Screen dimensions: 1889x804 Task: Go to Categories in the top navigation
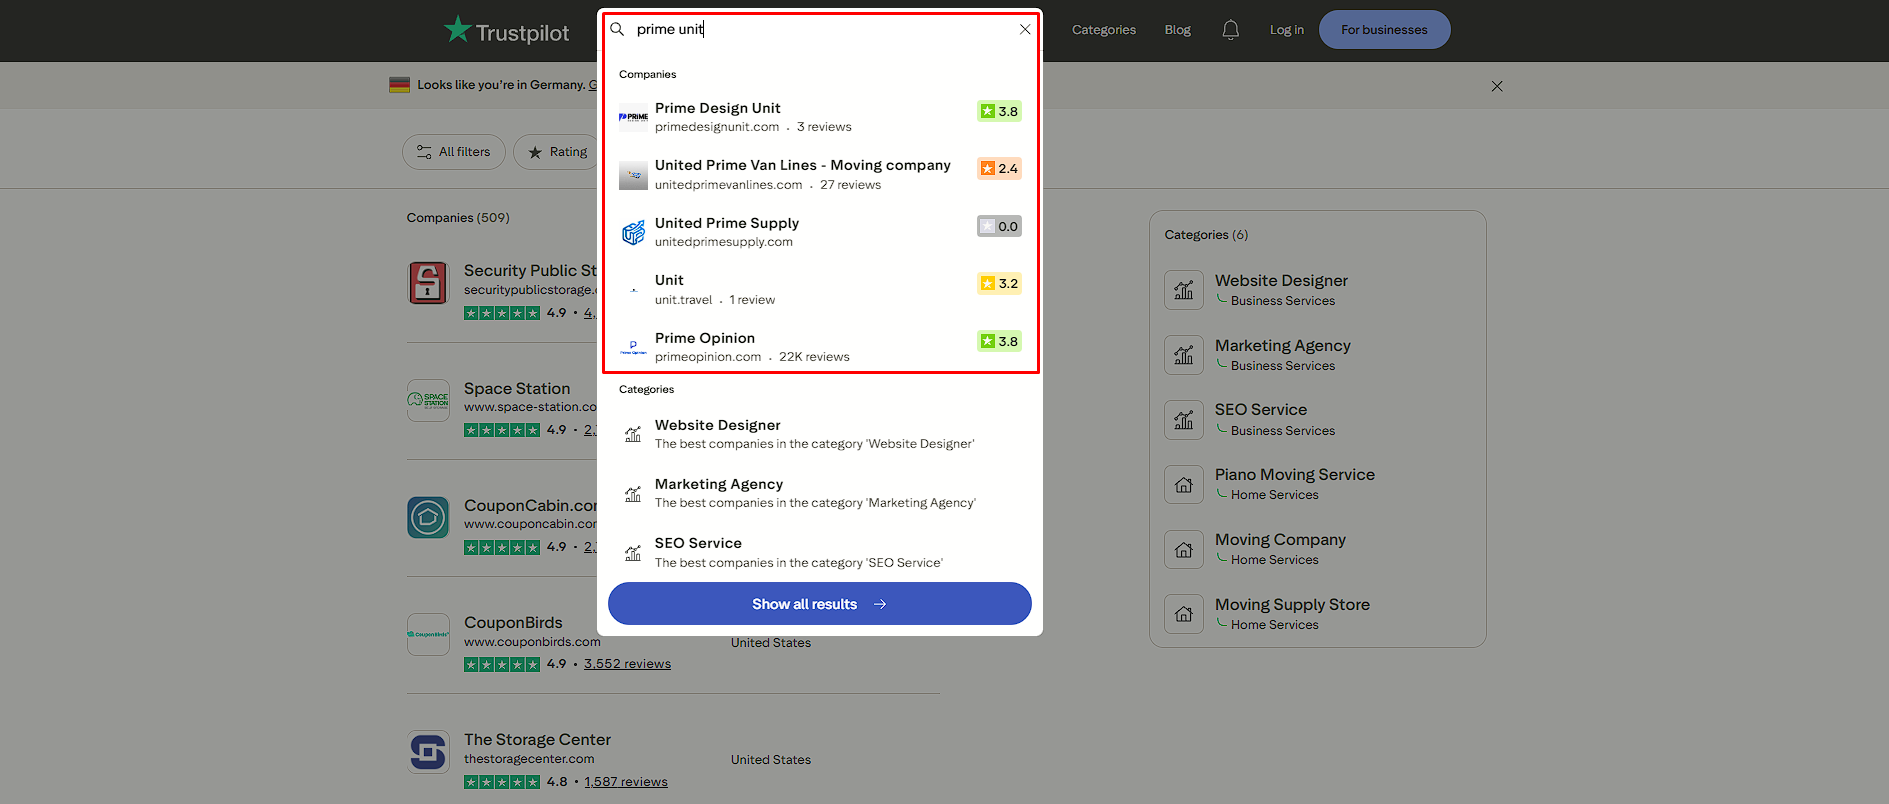click(x=1104, y=30)
